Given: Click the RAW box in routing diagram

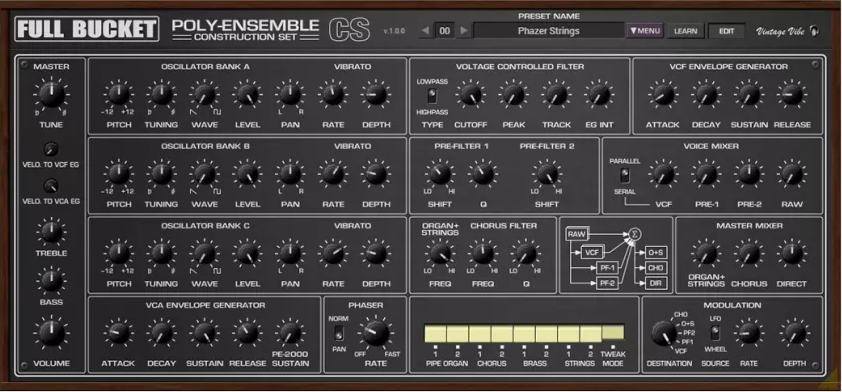Looking at the screenshot, I should [x=577, y=234].
